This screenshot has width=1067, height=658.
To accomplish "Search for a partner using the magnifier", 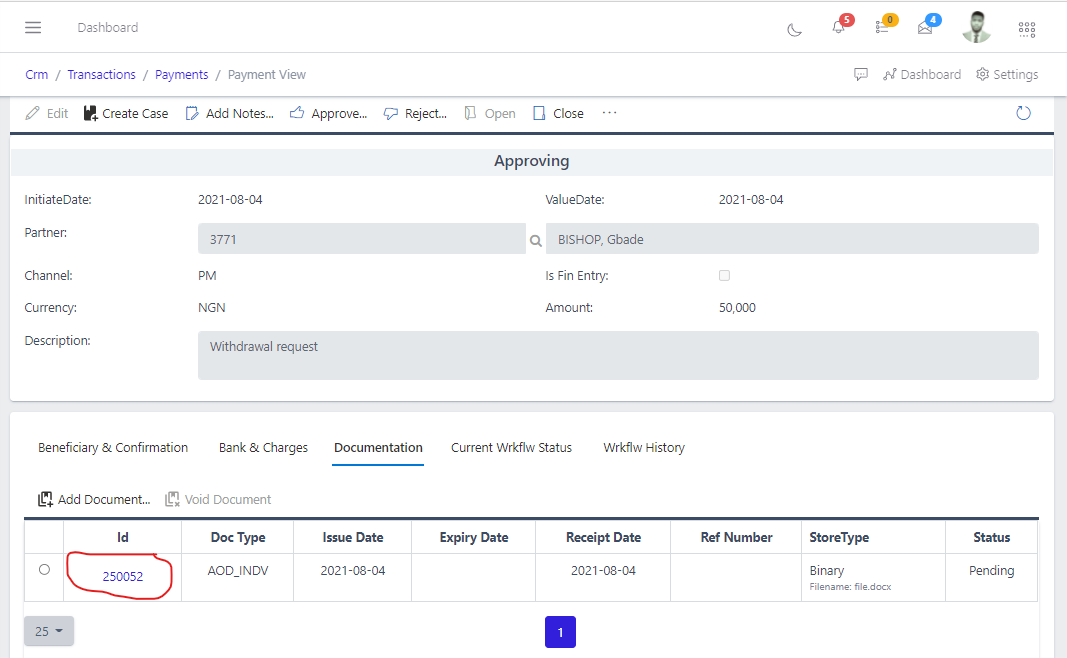I will [536, 240].
